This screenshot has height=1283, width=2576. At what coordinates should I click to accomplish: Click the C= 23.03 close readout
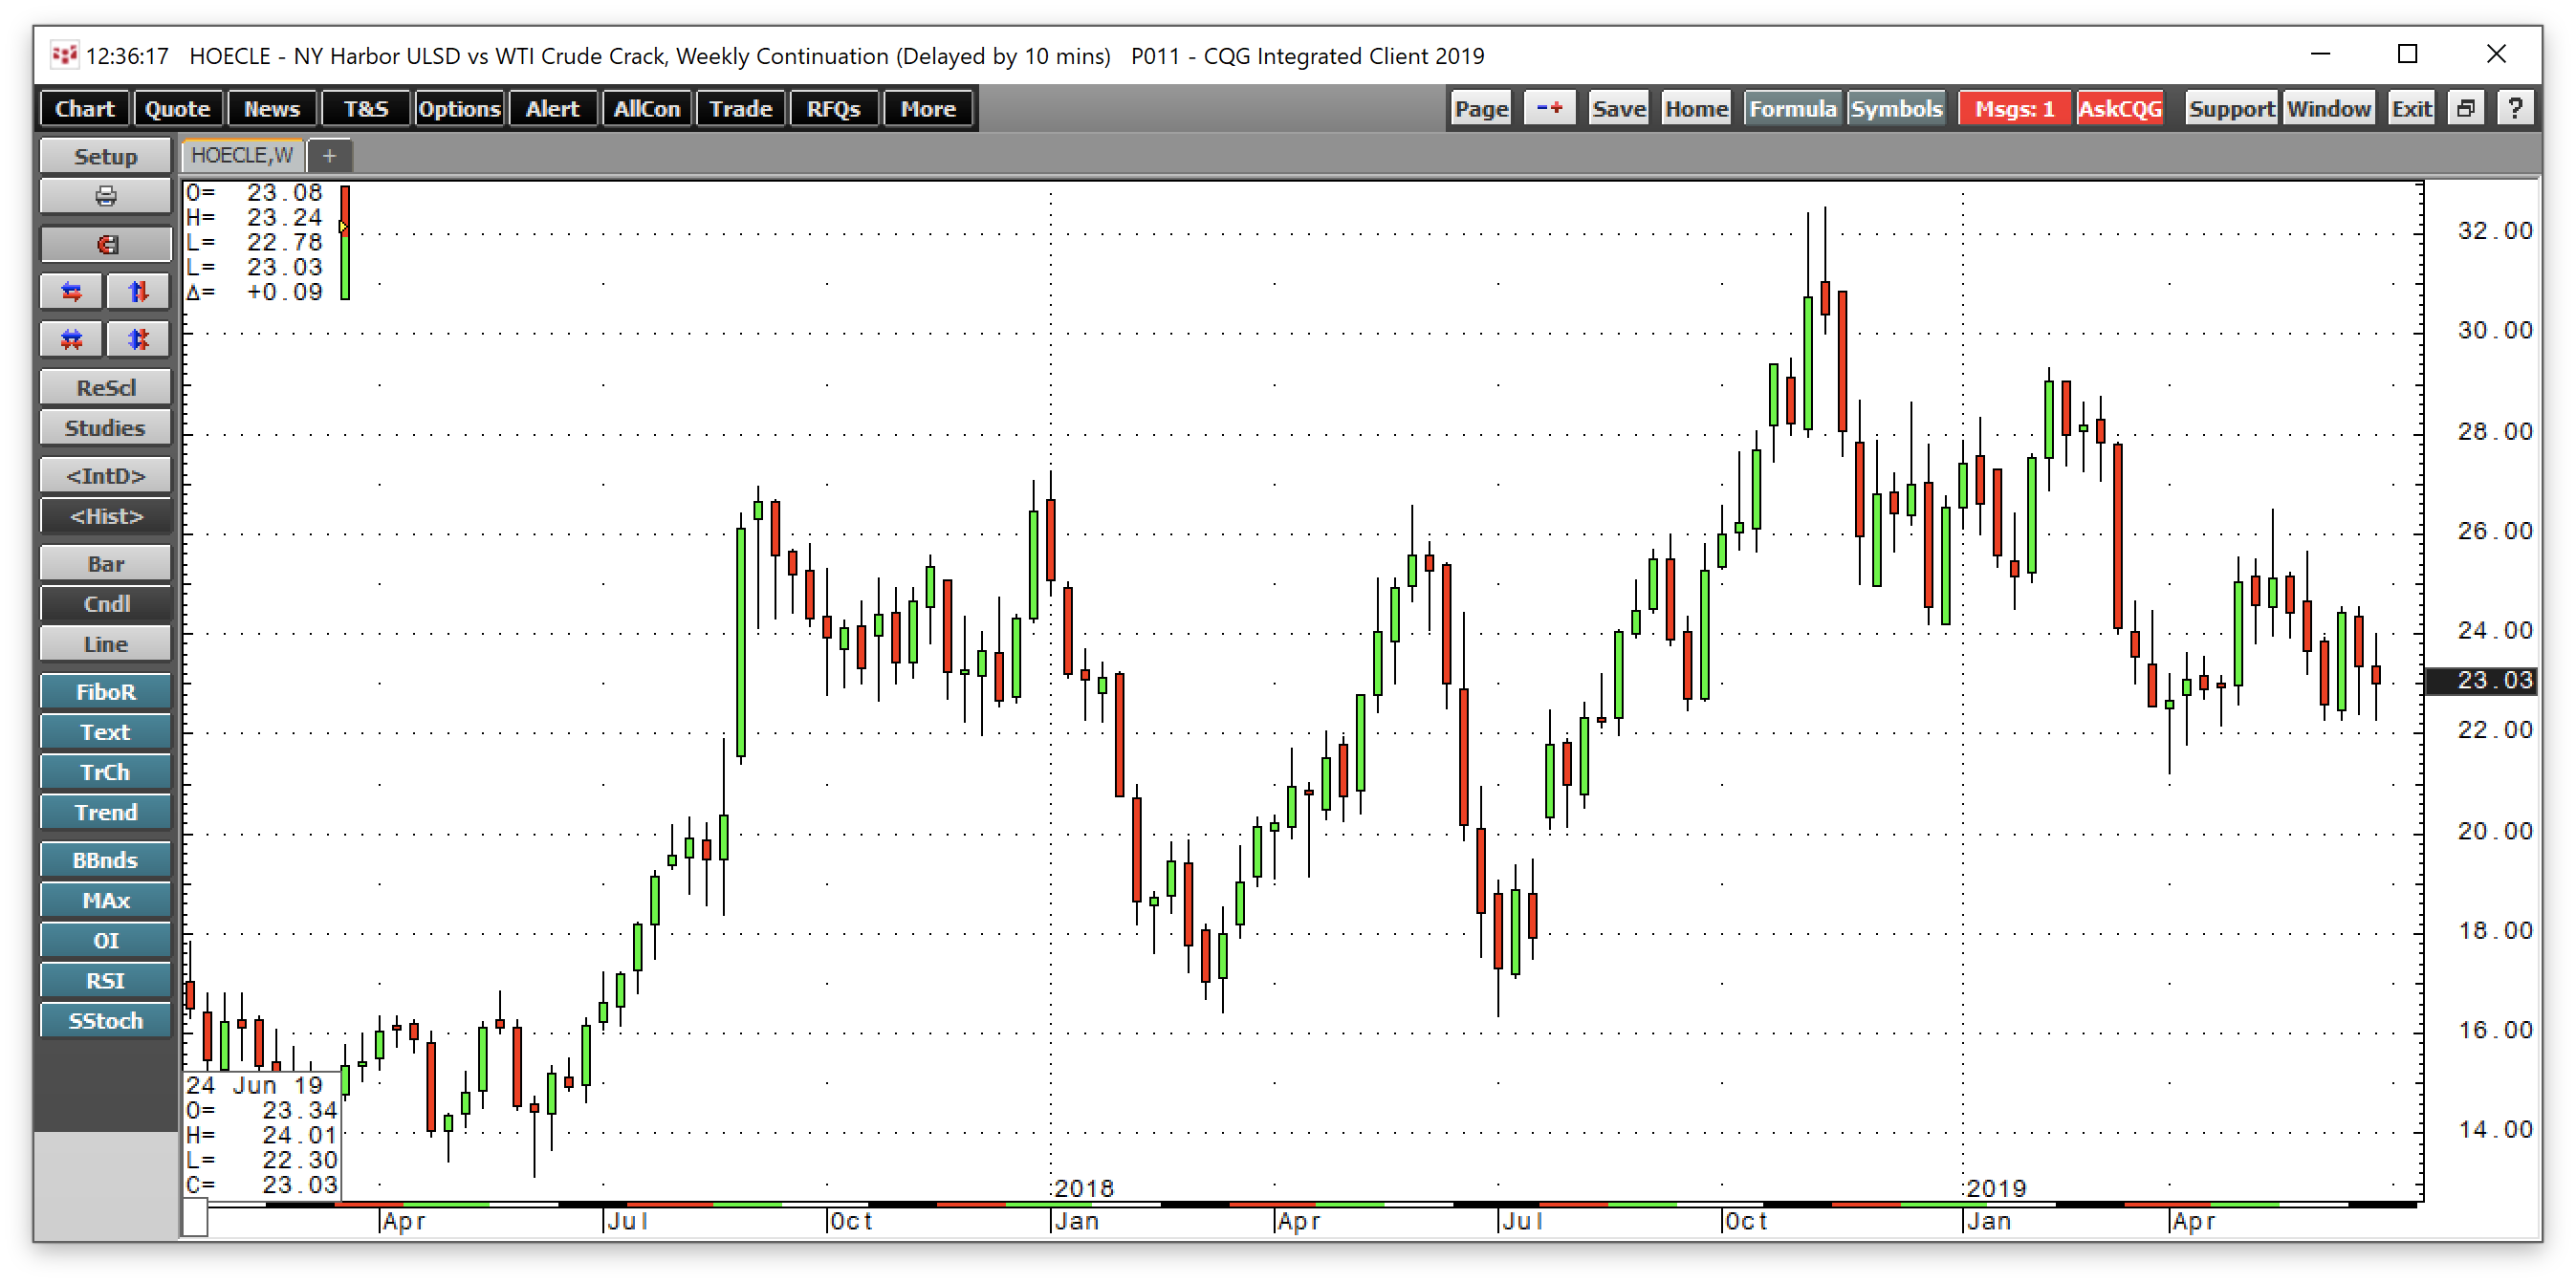[262, 1185]
